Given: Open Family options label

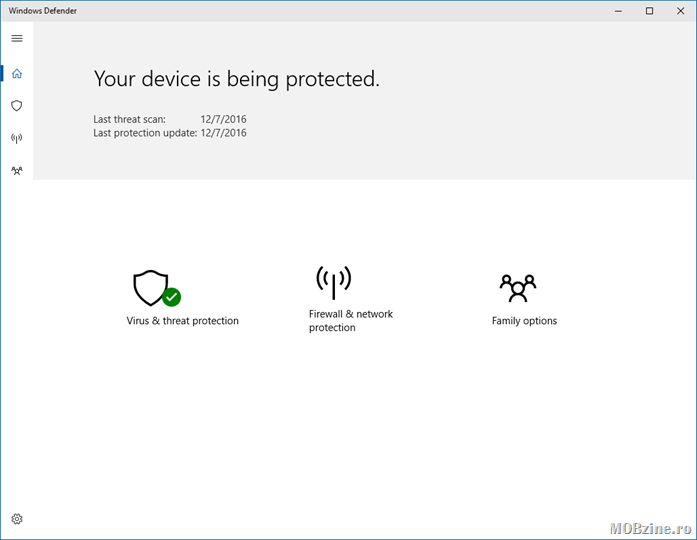Looking at the screenshot, I should [524, 321].
